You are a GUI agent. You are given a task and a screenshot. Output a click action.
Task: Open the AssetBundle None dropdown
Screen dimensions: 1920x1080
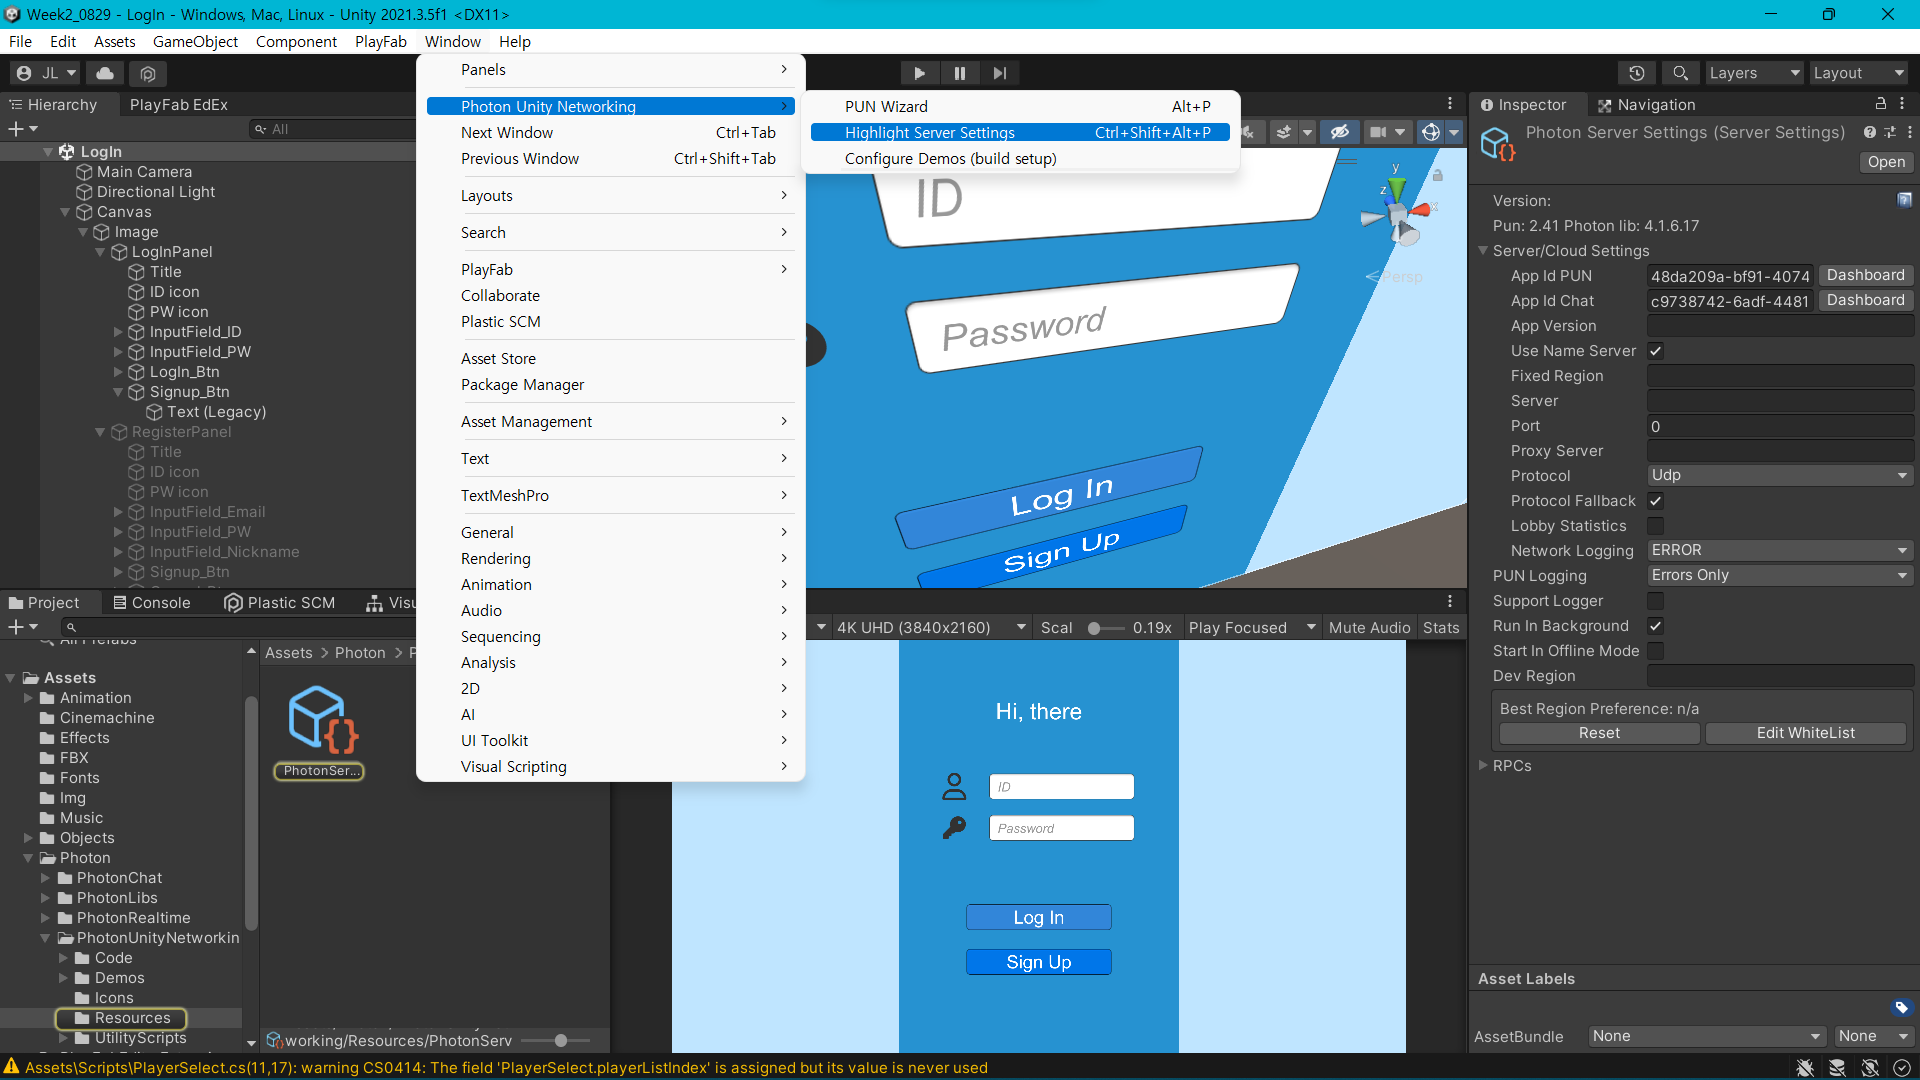tap(1707, 1037)
